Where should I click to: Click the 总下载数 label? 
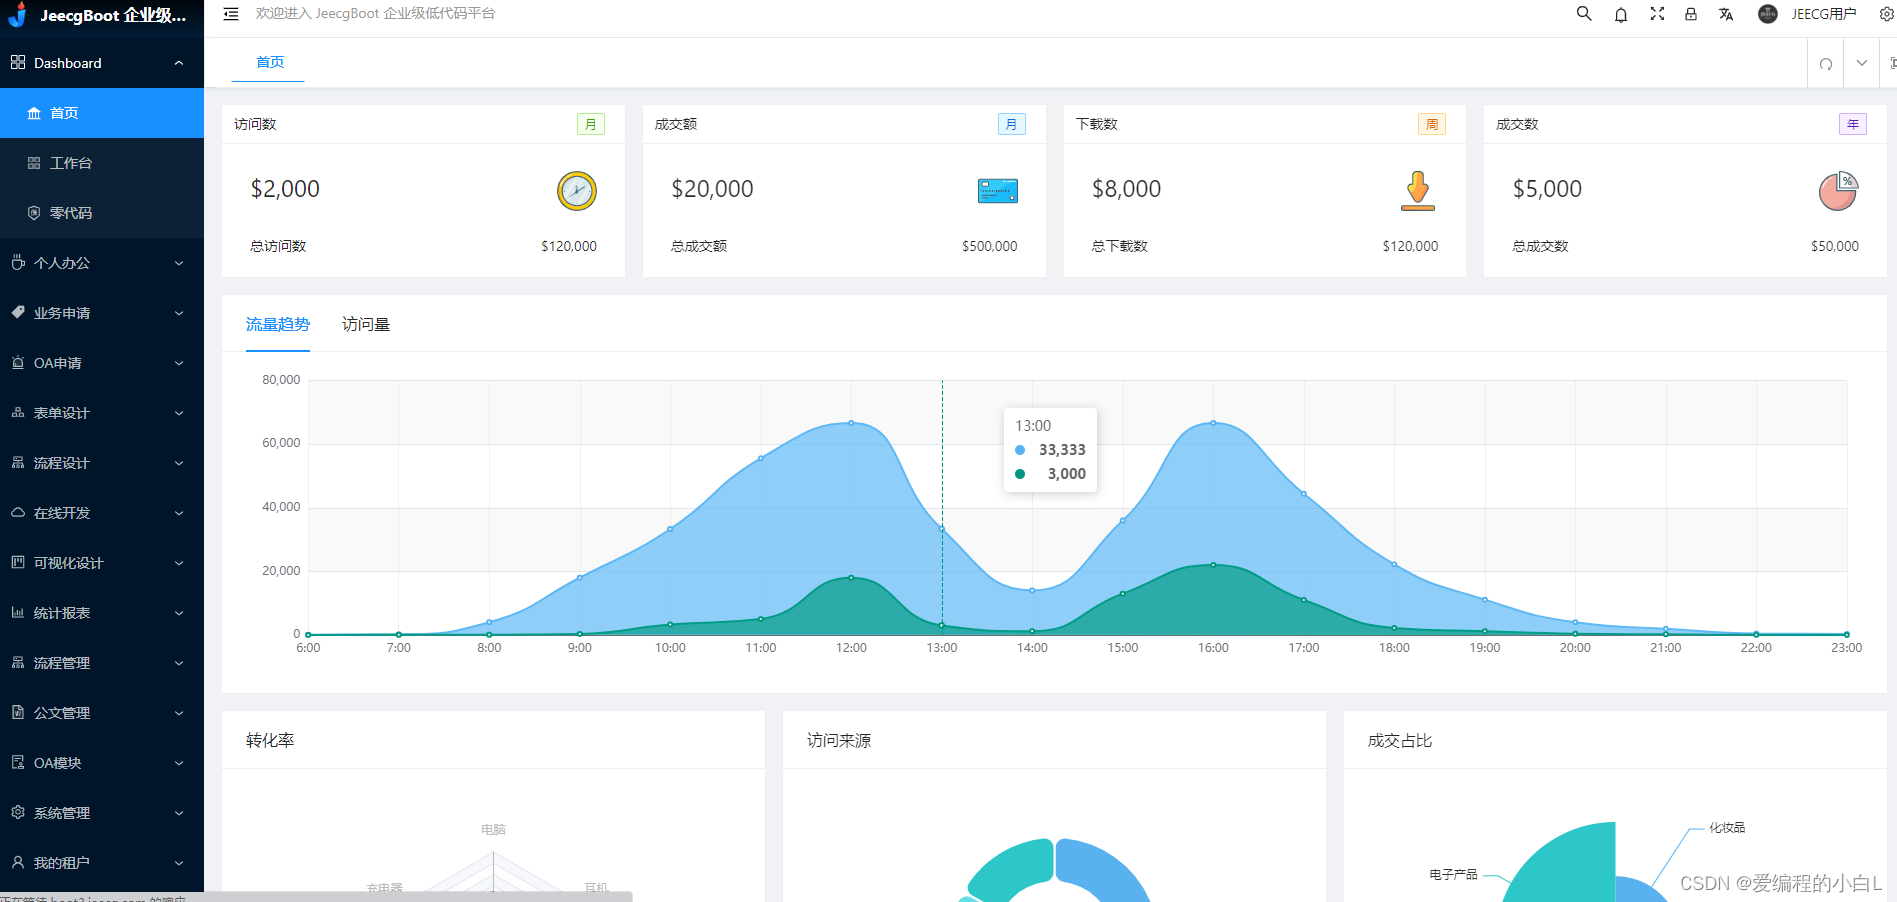pyautogui.click(x=1120, y=246)
